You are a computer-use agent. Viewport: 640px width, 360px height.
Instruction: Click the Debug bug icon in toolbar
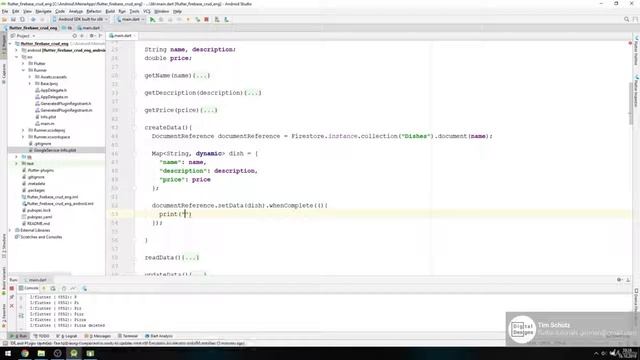pos(161,19)
